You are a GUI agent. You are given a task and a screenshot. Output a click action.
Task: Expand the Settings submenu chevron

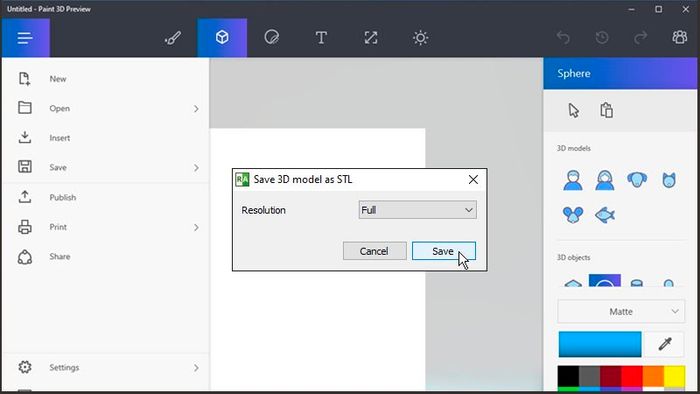pos(196,368)
